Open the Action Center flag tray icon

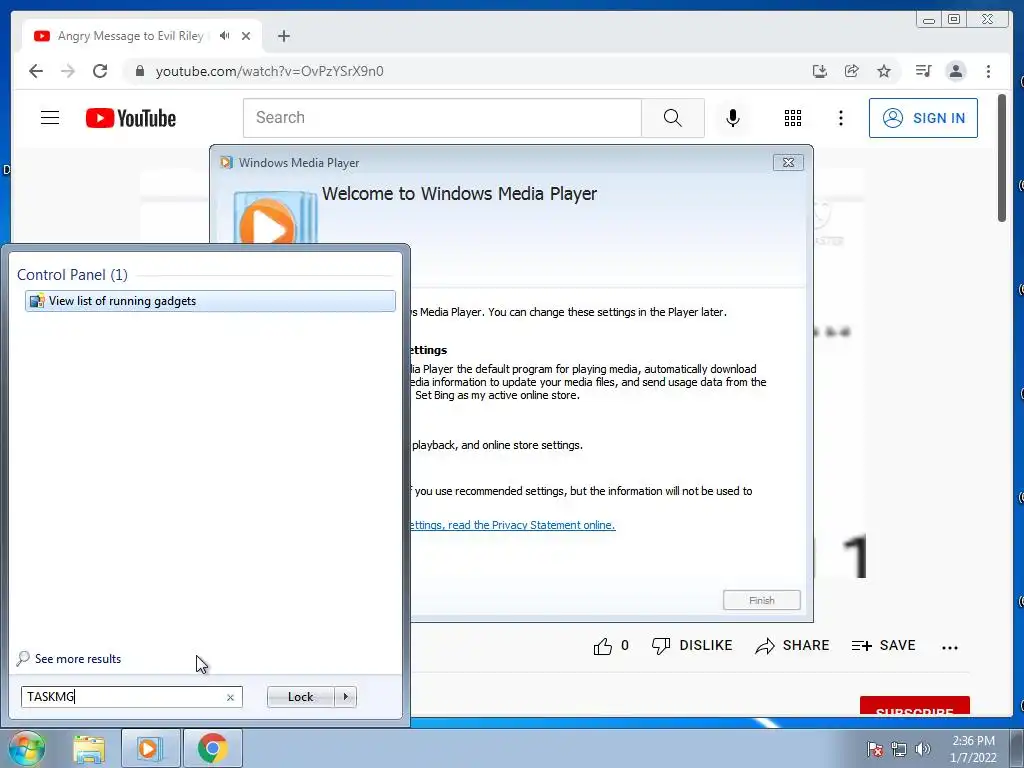point(874,749)
